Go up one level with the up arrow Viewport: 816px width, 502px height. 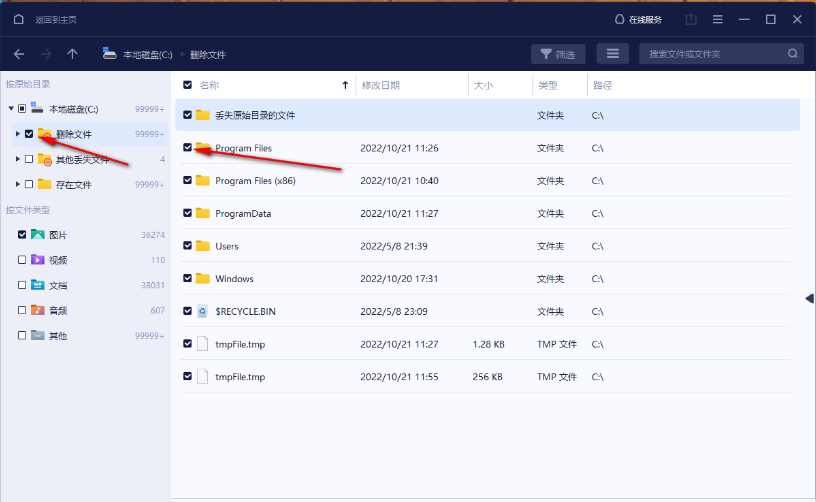point(72,54)
